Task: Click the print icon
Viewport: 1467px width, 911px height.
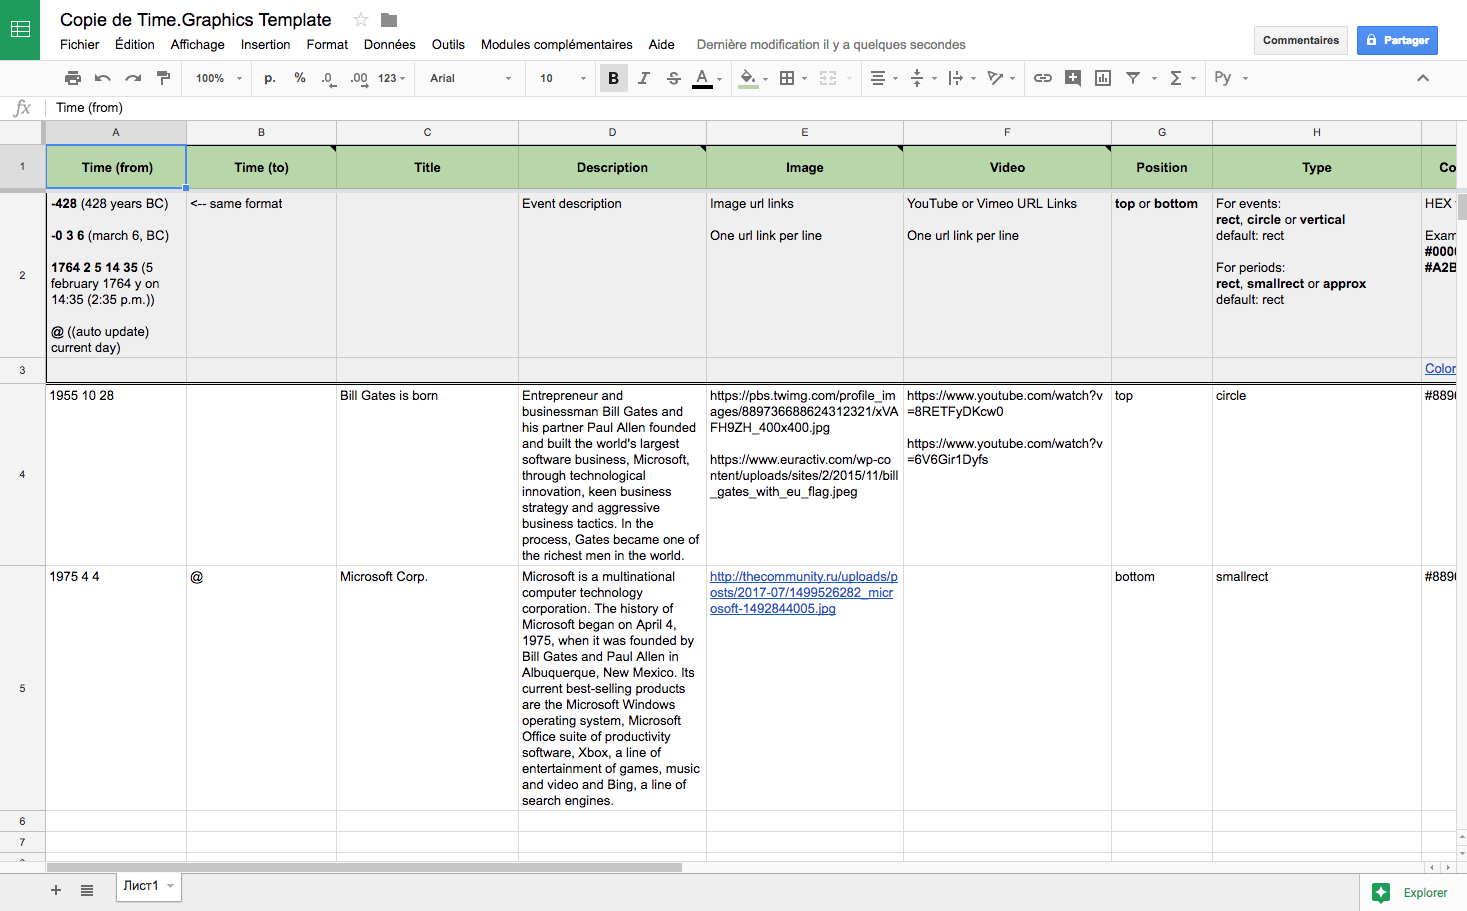Action: [x=72, y=78]
